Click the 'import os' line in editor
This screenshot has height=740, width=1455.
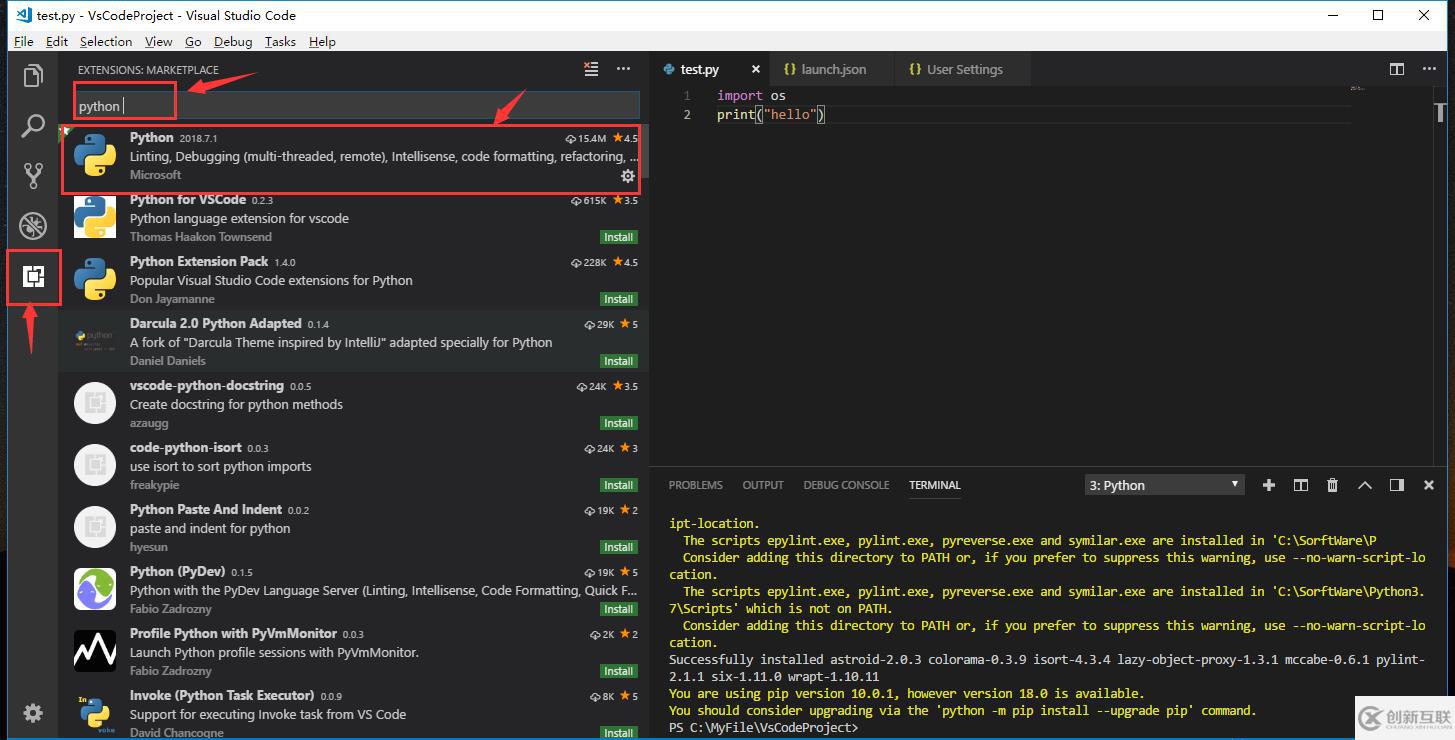point(751,96)
